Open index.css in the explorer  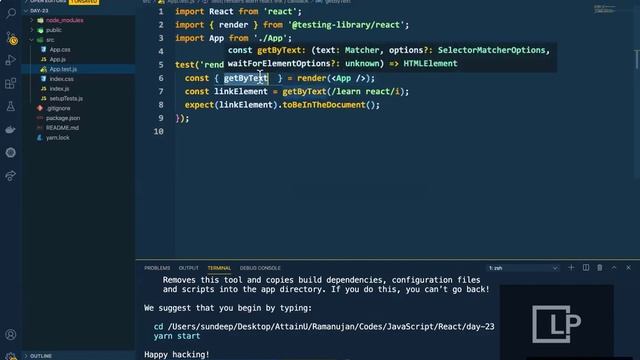(62, 79)
